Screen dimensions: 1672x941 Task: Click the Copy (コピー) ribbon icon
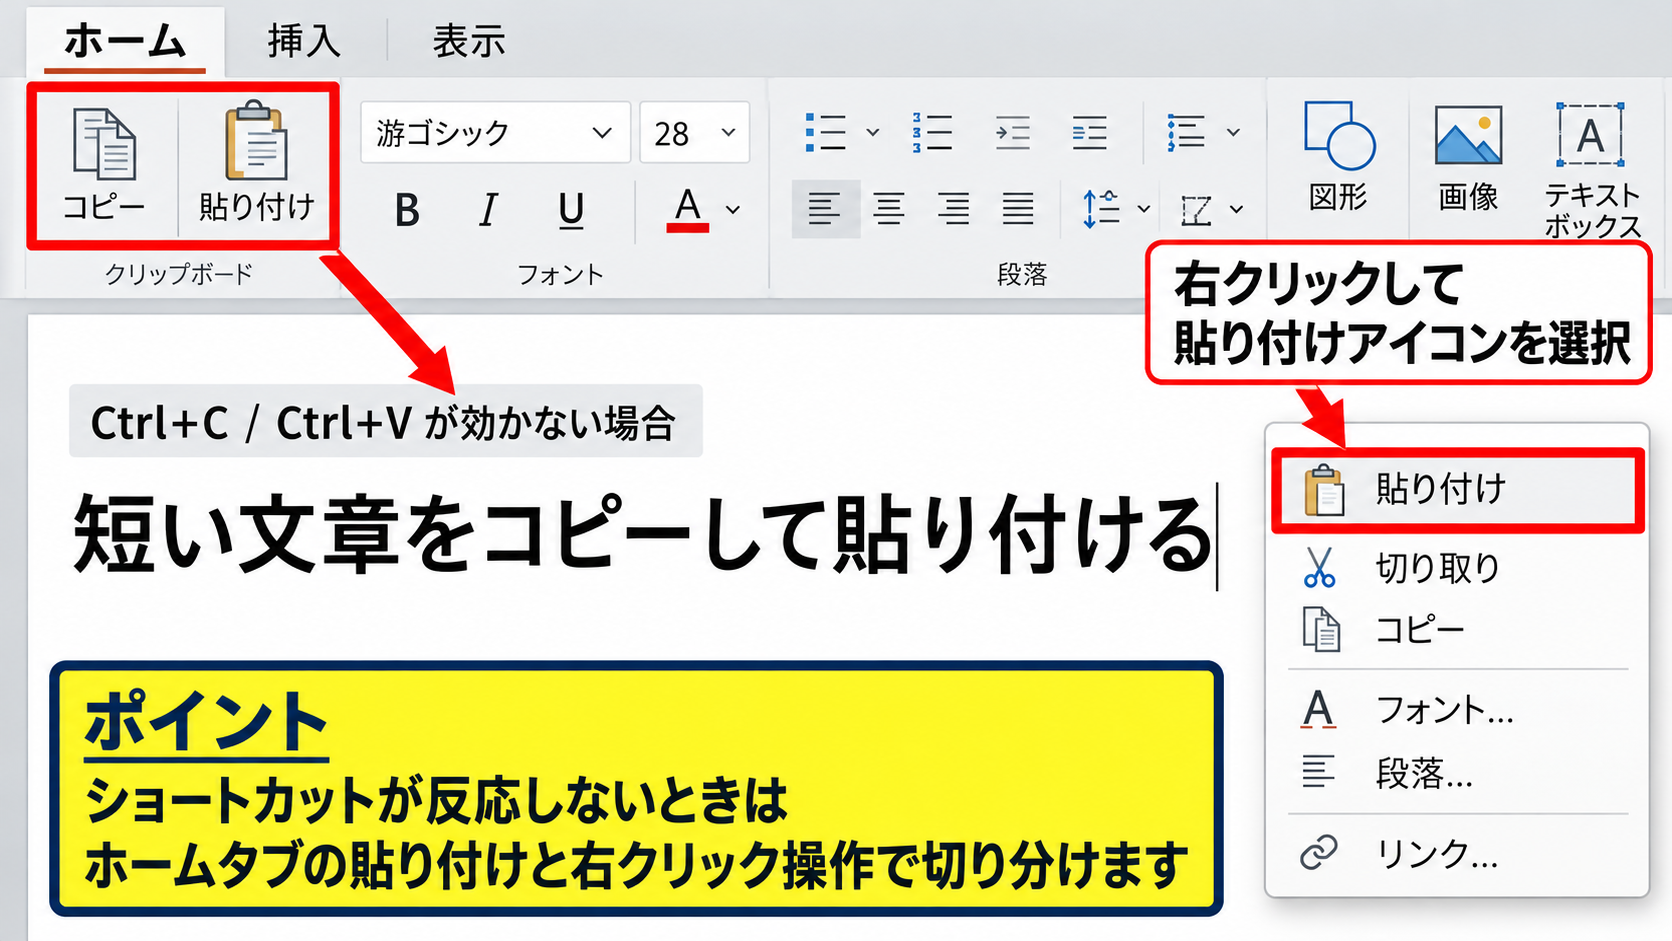pos(104,145)
